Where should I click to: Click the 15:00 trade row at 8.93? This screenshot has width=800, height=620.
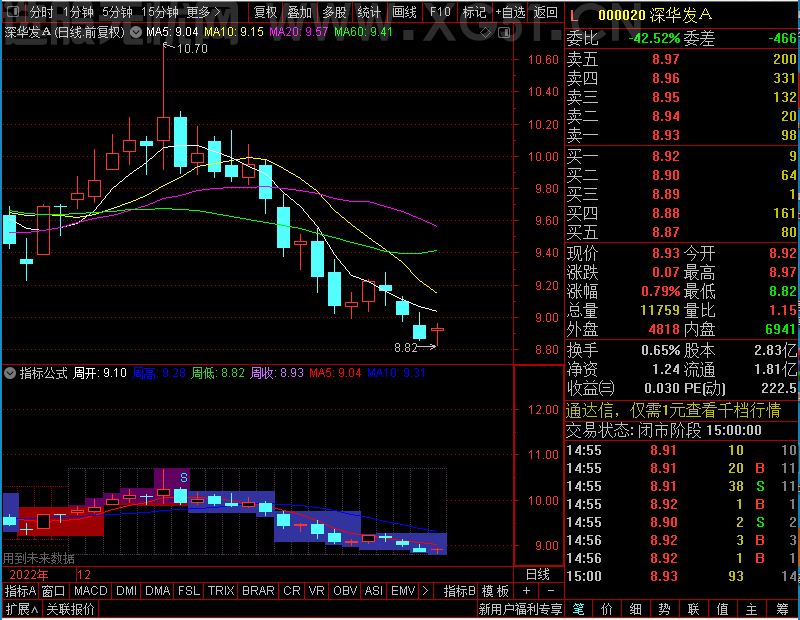click(682, 576)
